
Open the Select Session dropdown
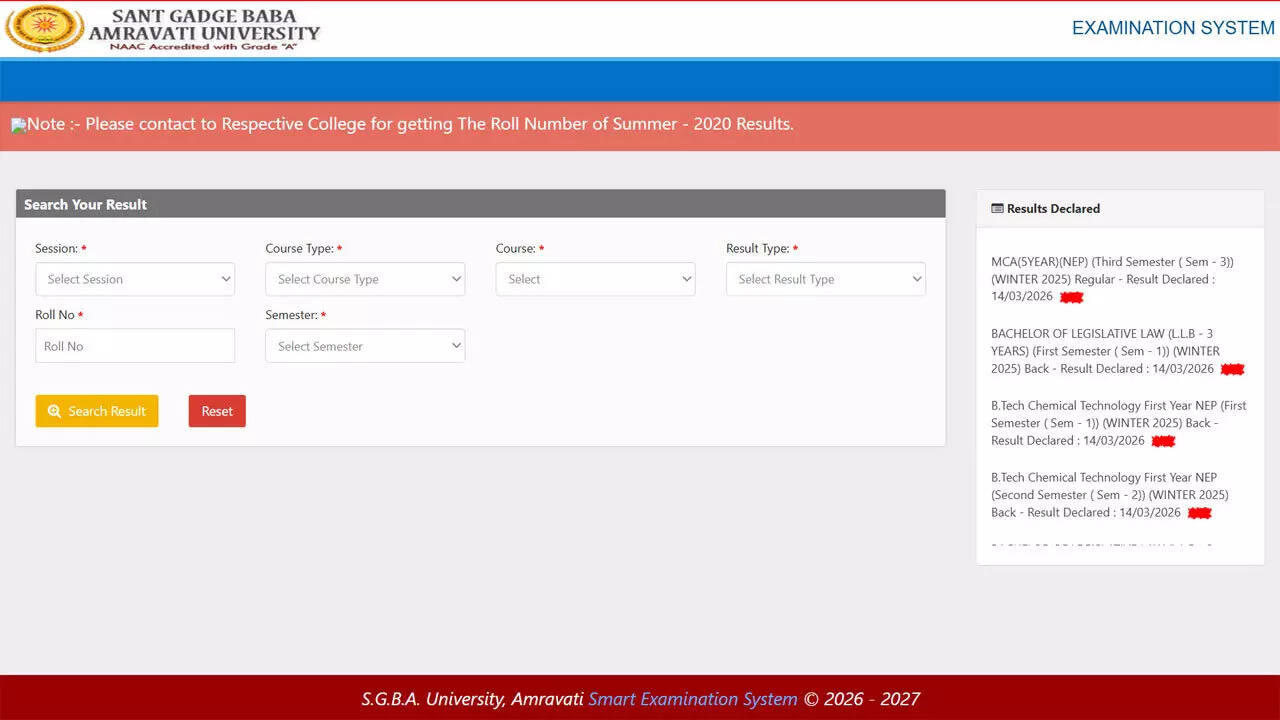point(135,279)
